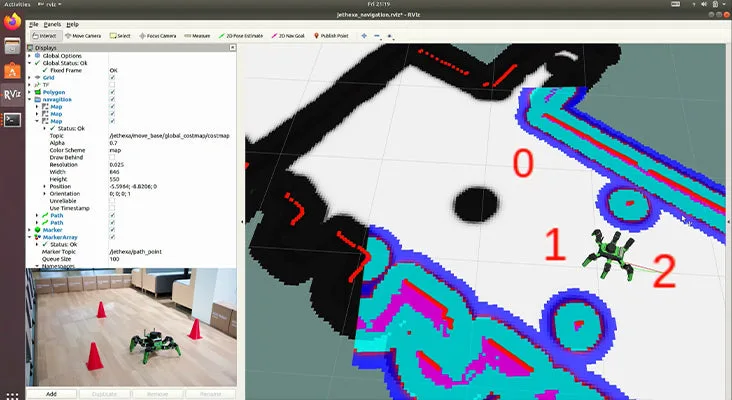732x400 pixels.
Task: Click the MarkerArray shapes icon
Action: [x=38, y=237]
